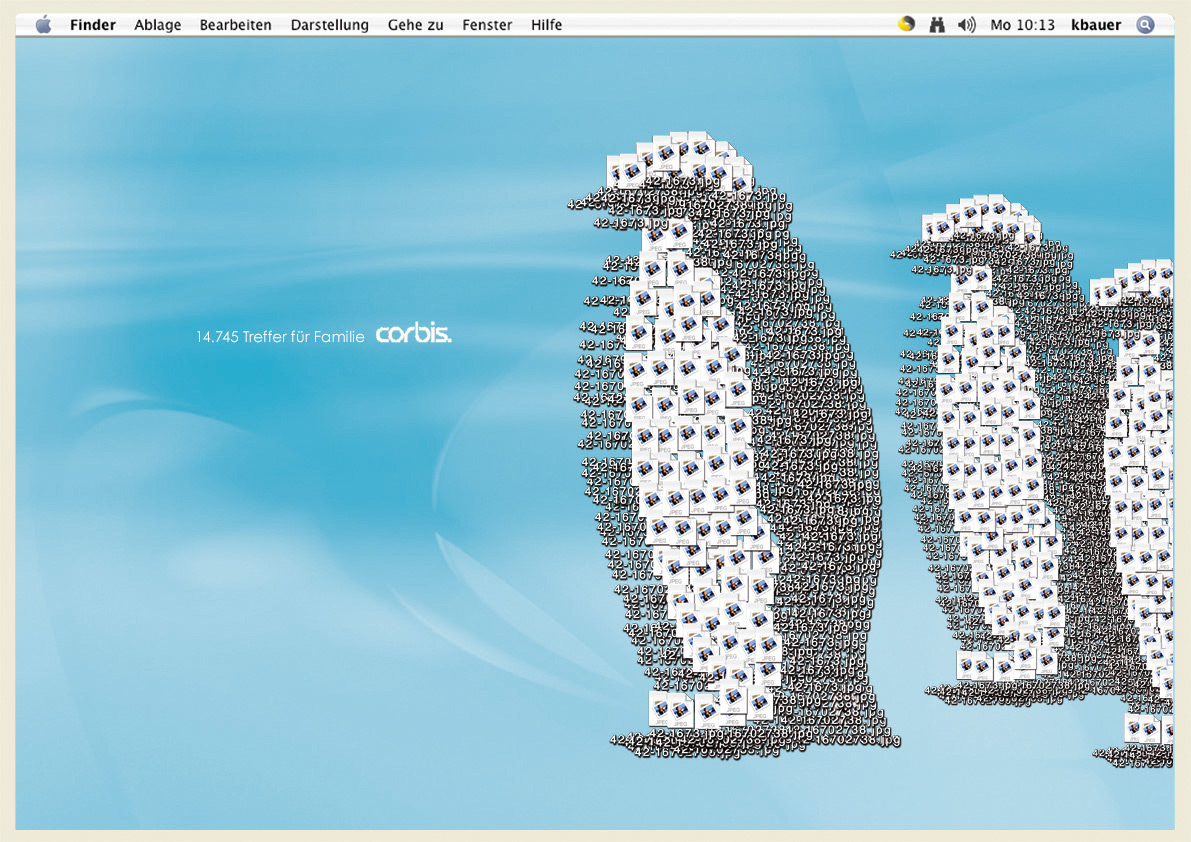
Task: Open the Ablage menu
Action: coord(158,25)
